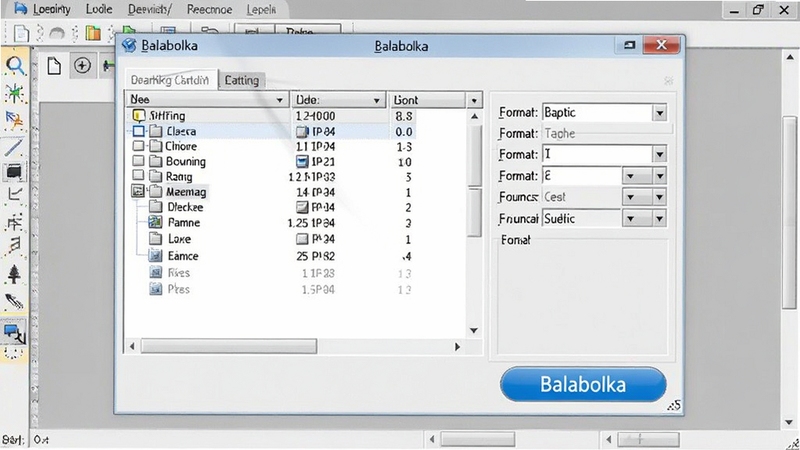Click main window vertical scrollbar down arrow
The width and height of the screenshot is (800, 450).
tap(790, 423)
